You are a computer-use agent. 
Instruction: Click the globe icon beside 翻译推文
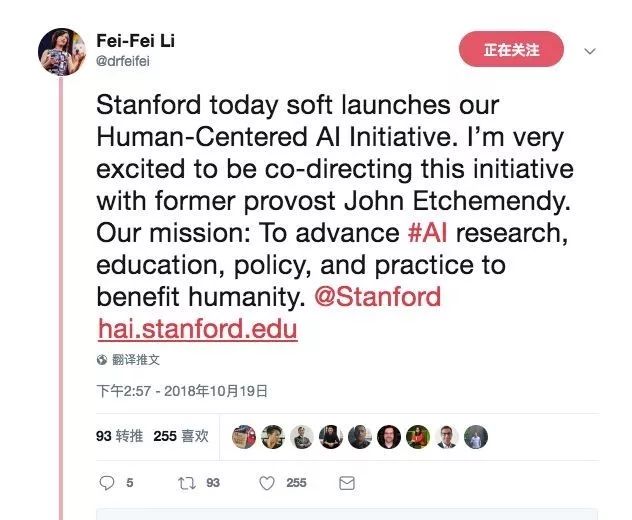102,360
